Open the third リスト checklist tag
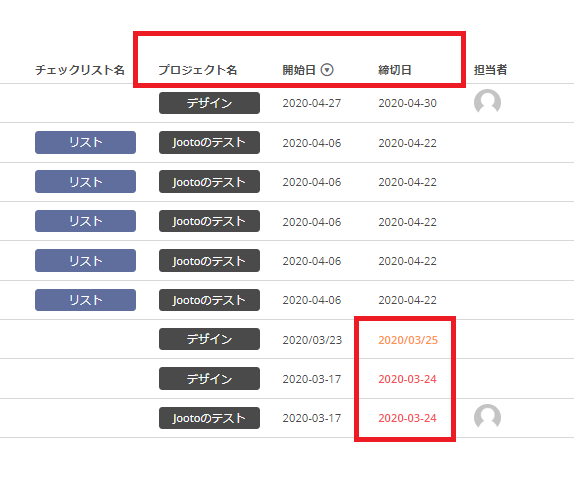 pyautogui.click(x=85, y=221)
